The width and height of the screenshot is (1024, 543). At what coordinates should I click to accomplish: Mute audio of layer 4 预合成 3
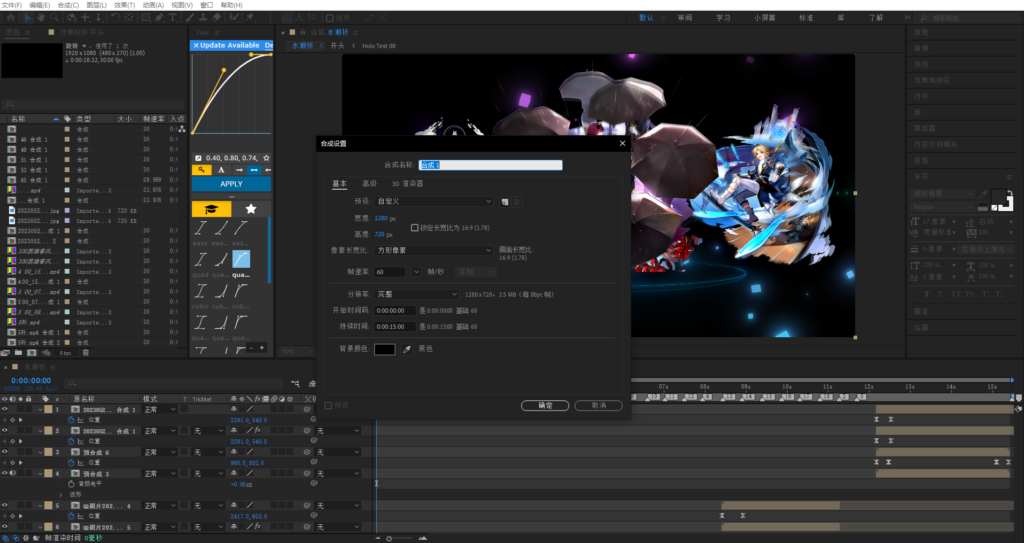click(12, 473)
